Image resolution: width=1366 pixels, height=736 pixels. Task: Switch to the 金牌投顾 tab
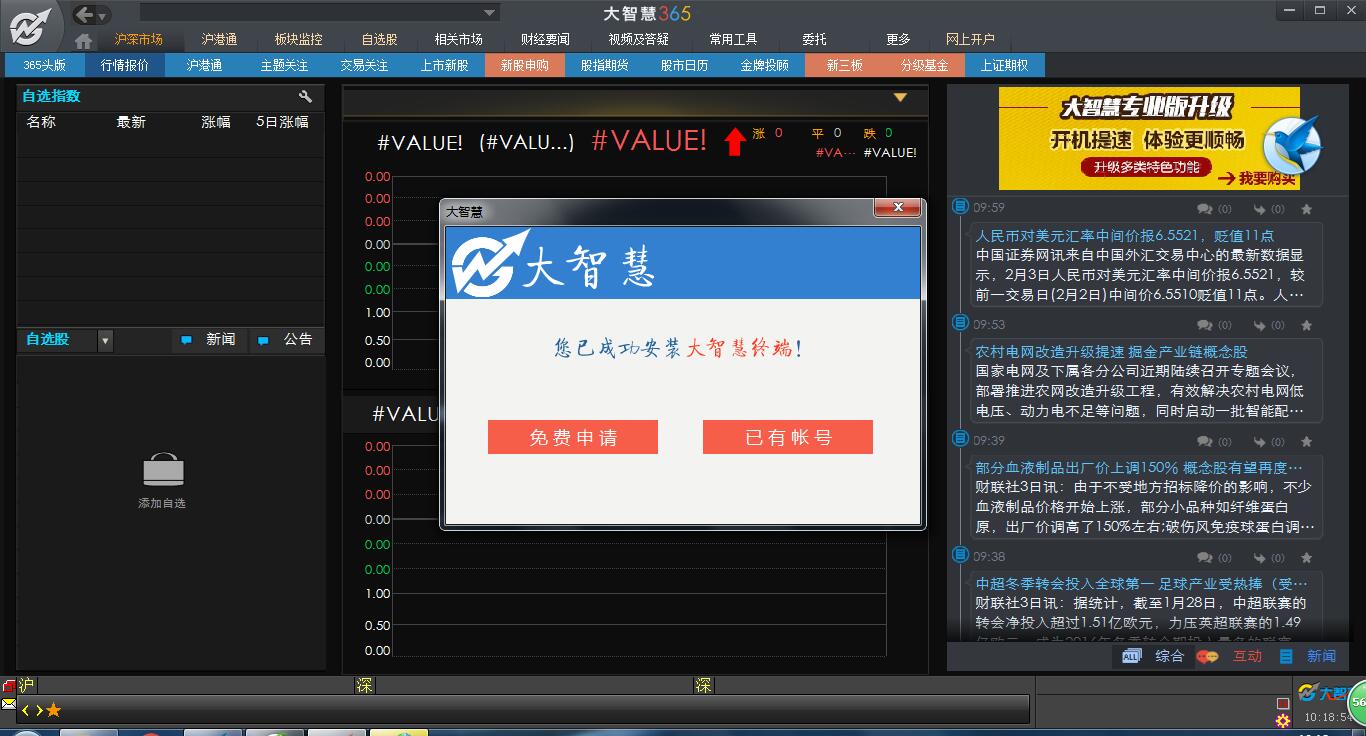(x=765, y=65)
